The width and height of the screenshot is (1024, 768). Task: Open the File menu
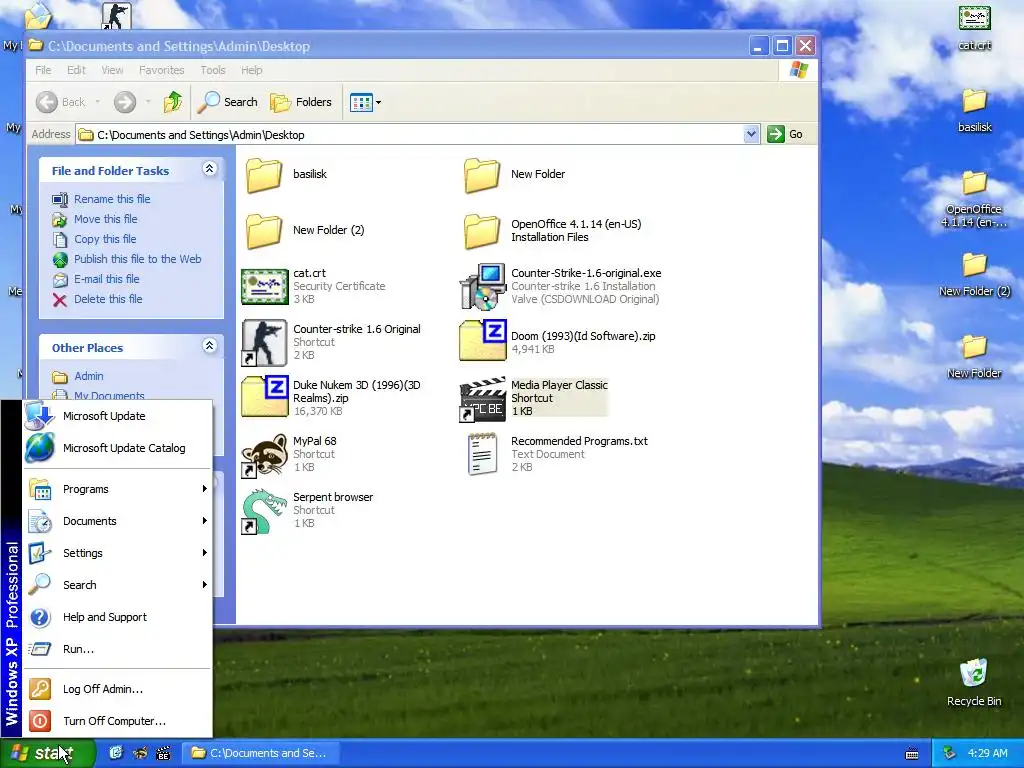(x=43, y=70)
